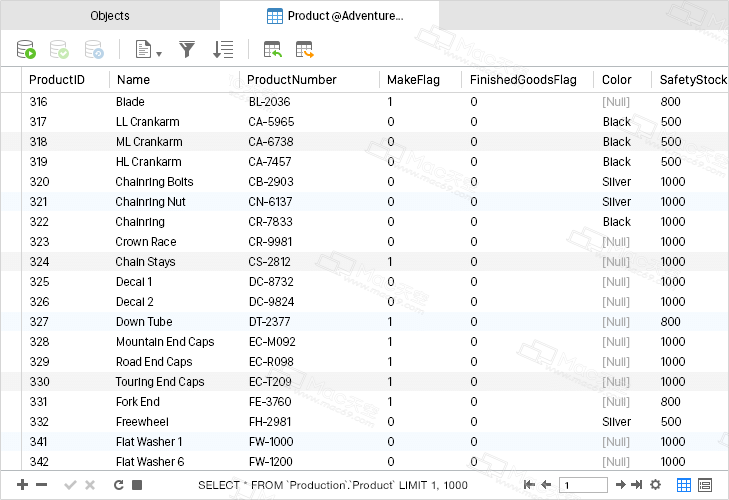Select the cell 'Touring End Caps'
729x500 pixels.
coord(160,381)
